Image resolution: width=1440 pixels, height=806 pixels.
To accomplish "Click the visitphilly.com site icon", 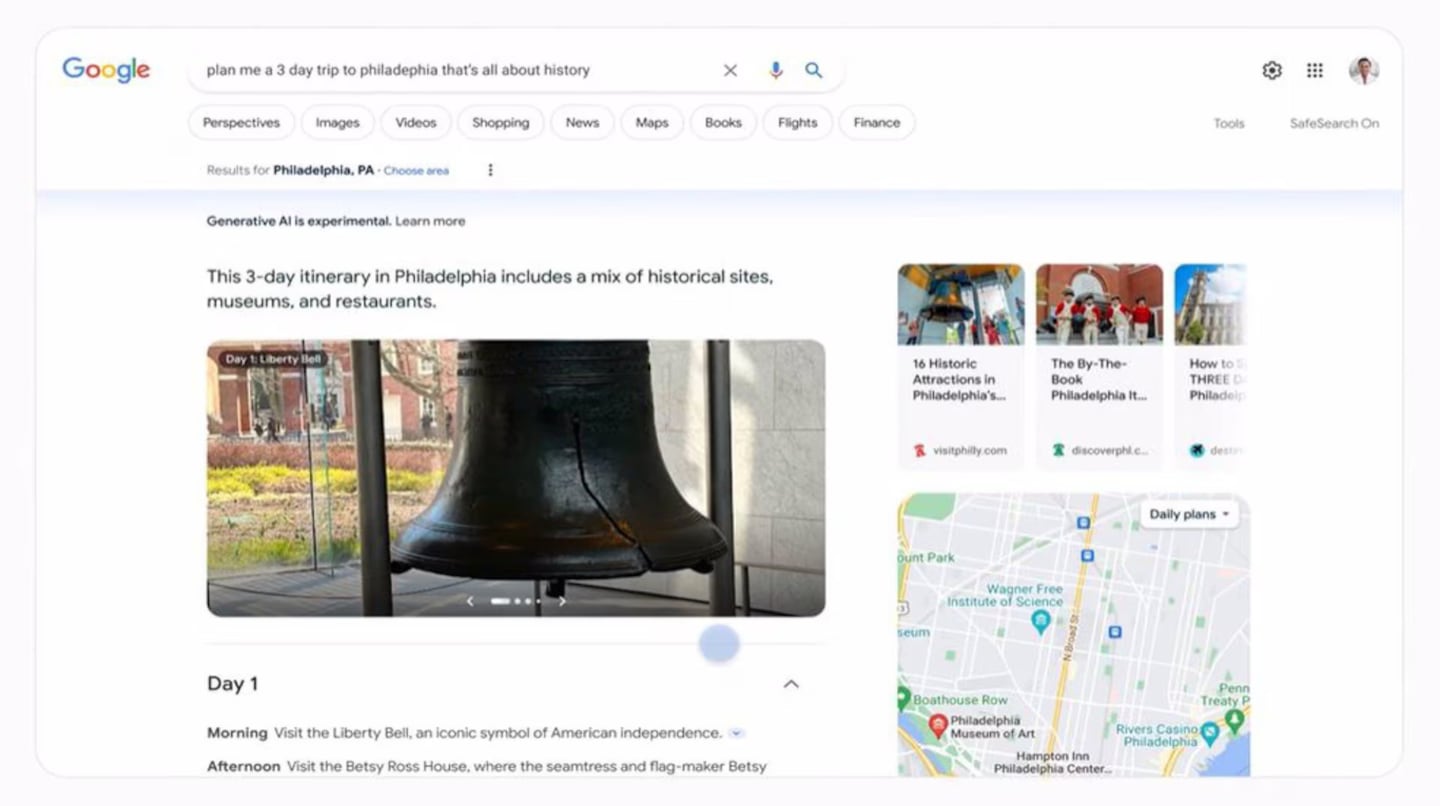I will tap(920, 450).
